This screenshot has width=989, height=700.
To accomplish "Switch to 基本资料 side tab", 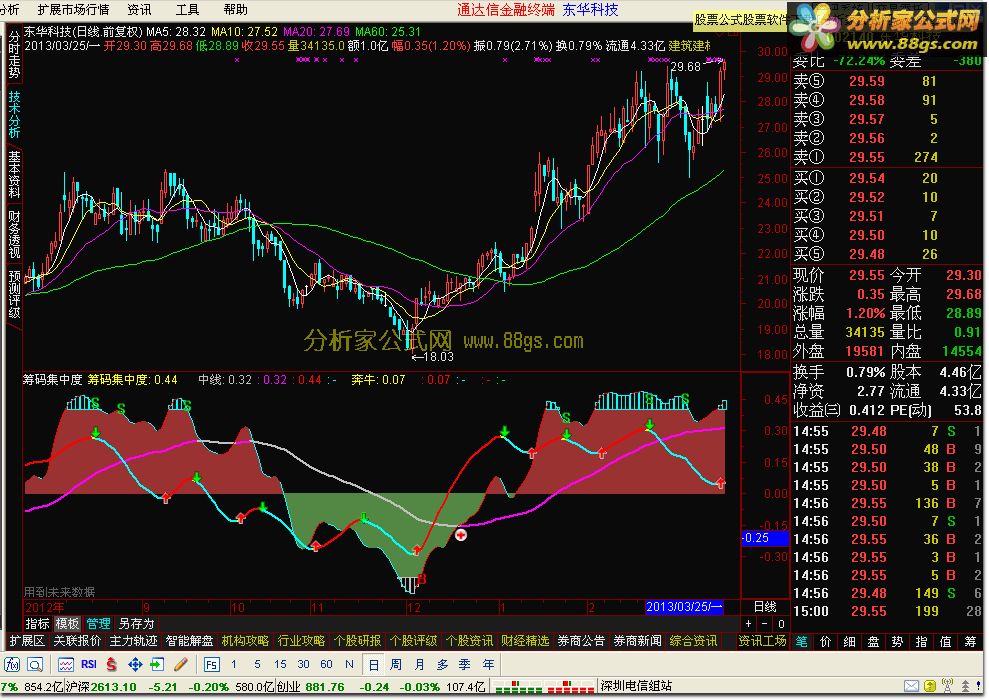I will pyautogui.click(x=14, y=175).
